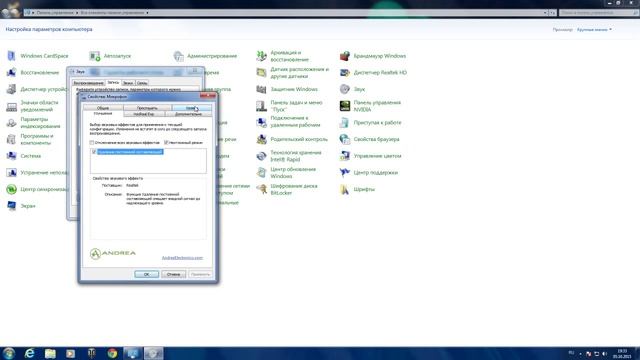Open Windows CardSpace item

pos(38,56)
